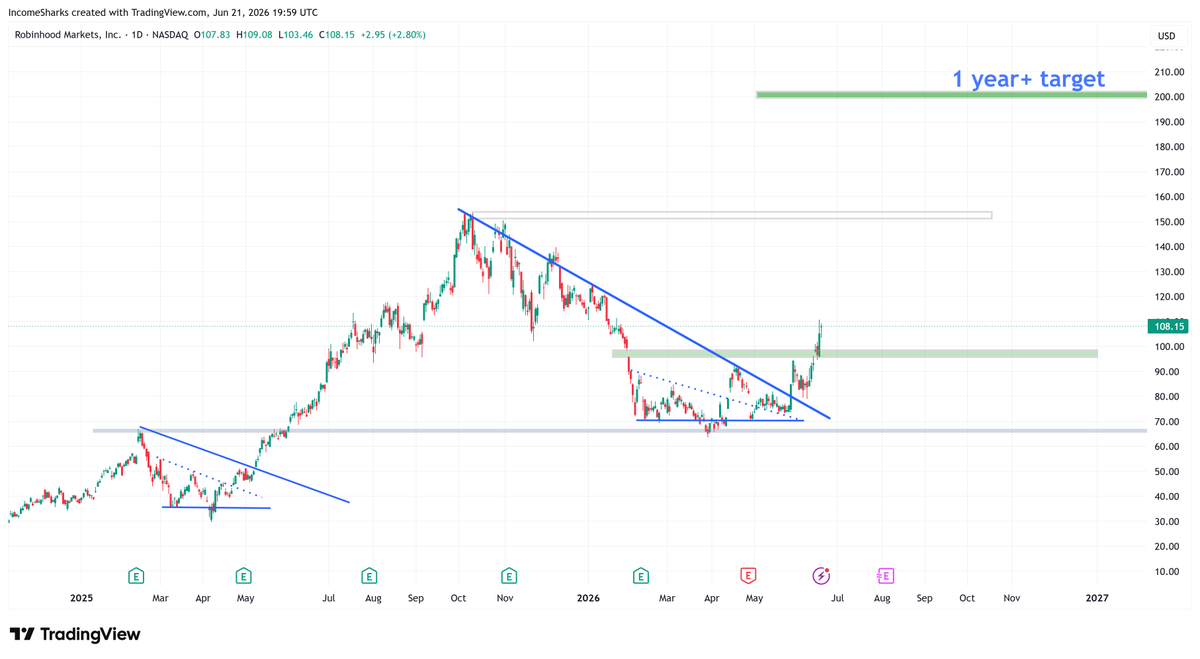Click the white rectangle near 153 level
Screen dimensions: 1200x659
pos(731,215)
